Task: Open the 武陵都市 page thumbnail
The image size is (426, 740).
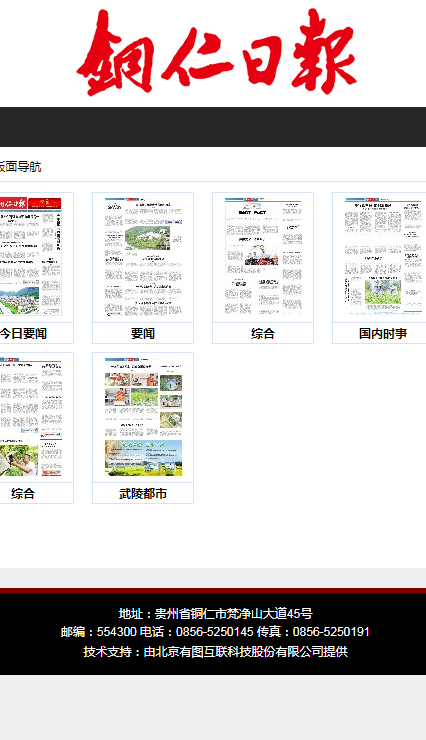Action: [143, 417]
